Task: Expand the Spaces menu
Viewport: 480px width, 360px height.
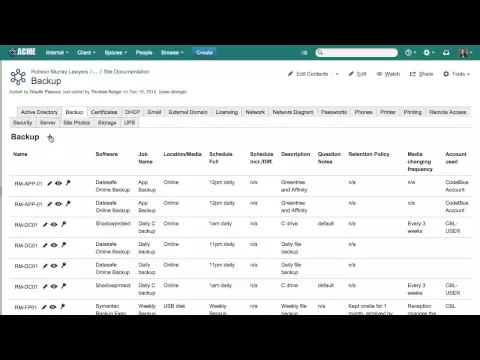Action: 116,53
